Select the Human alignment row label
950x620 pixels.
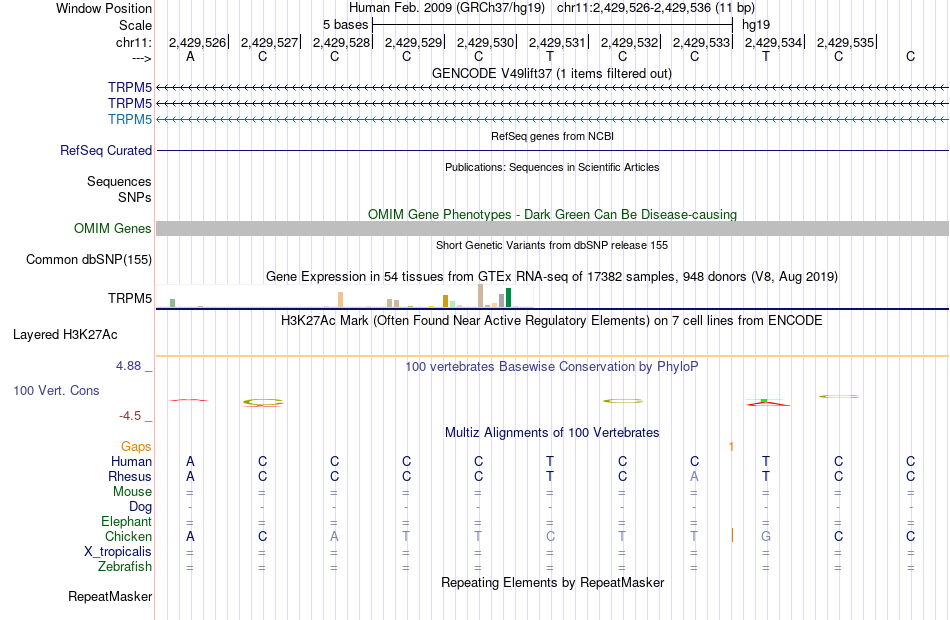point(131,462)
